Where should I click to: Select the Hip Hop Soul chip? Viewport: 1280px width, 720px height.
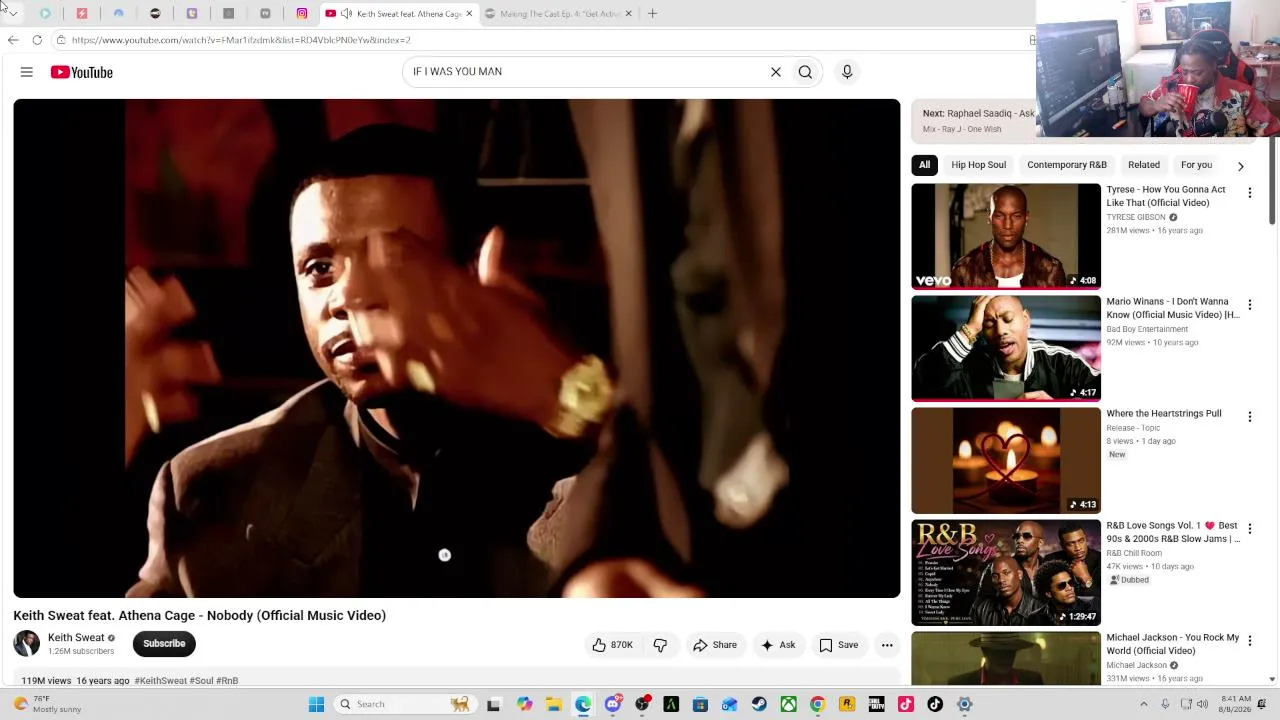click(979, 165)
